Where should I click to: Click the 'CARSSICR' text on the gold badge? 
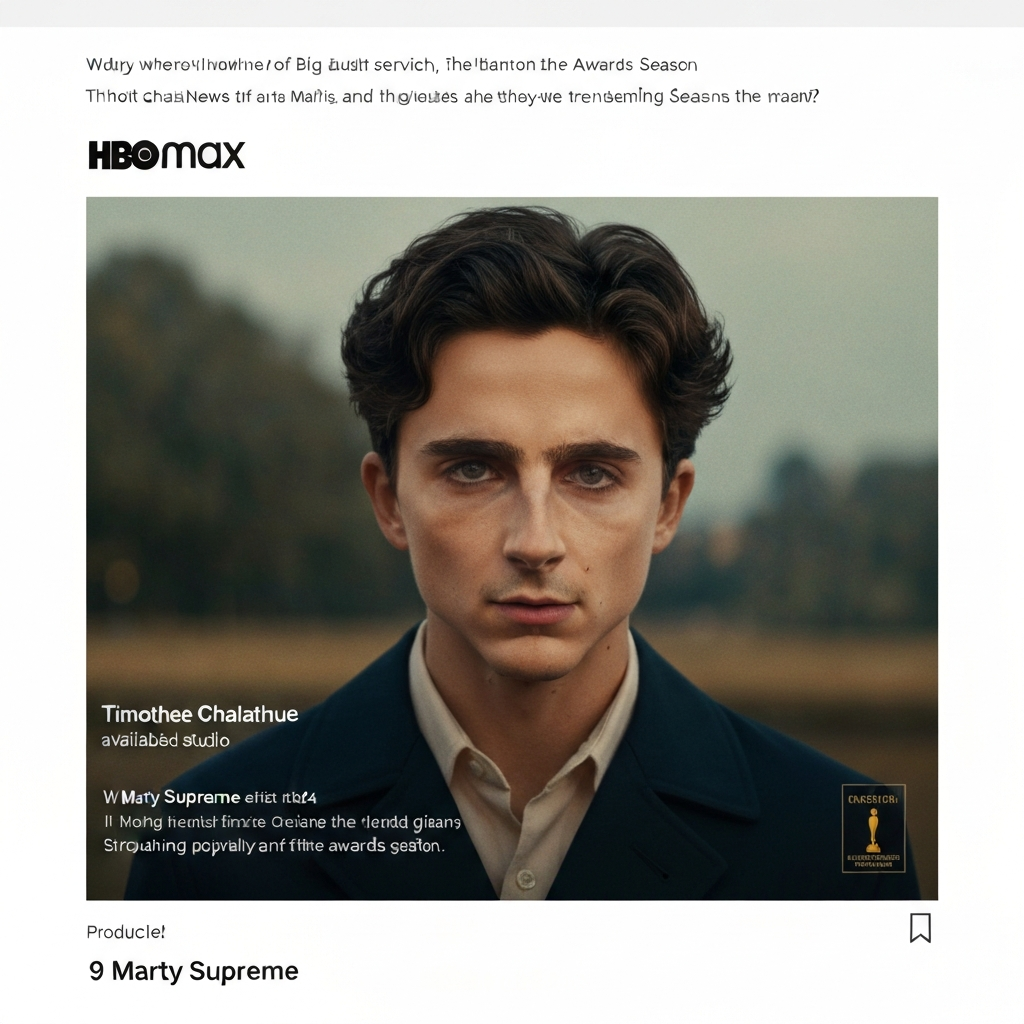point(873,799)
